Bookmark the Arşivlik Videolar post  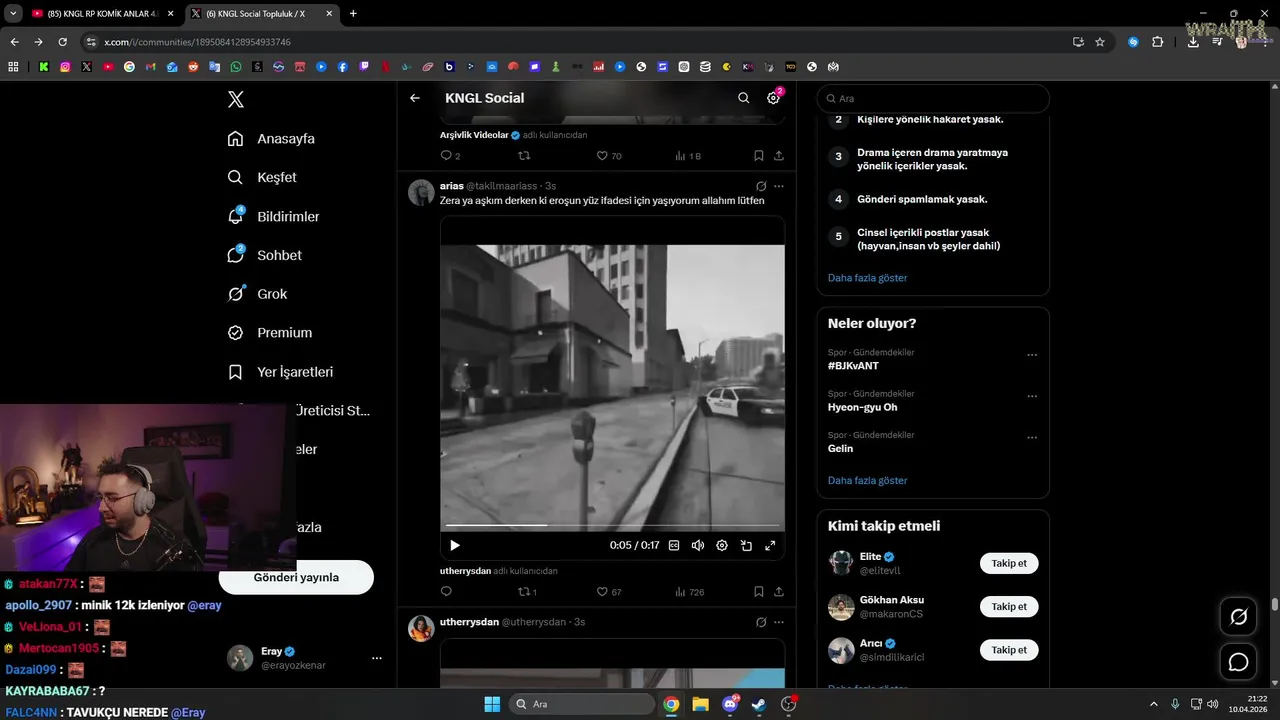[x=759, y=156]
